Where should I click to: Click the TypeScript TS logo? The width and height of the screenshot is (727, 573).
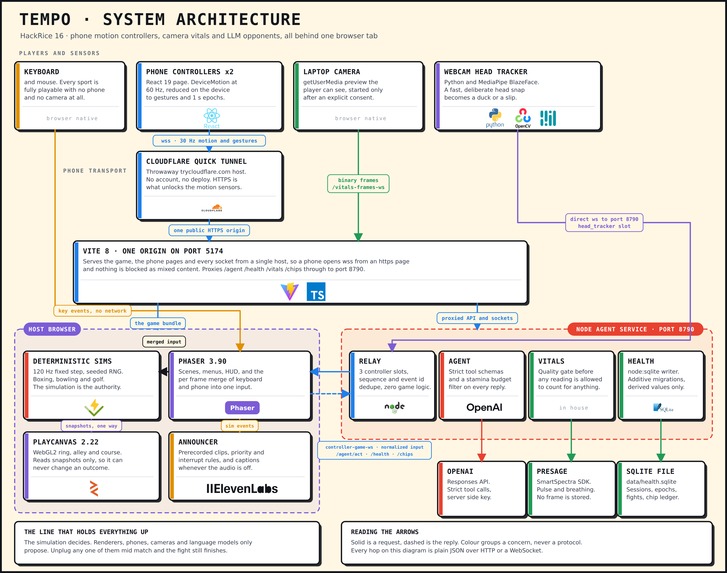click(x=316, y=292)
